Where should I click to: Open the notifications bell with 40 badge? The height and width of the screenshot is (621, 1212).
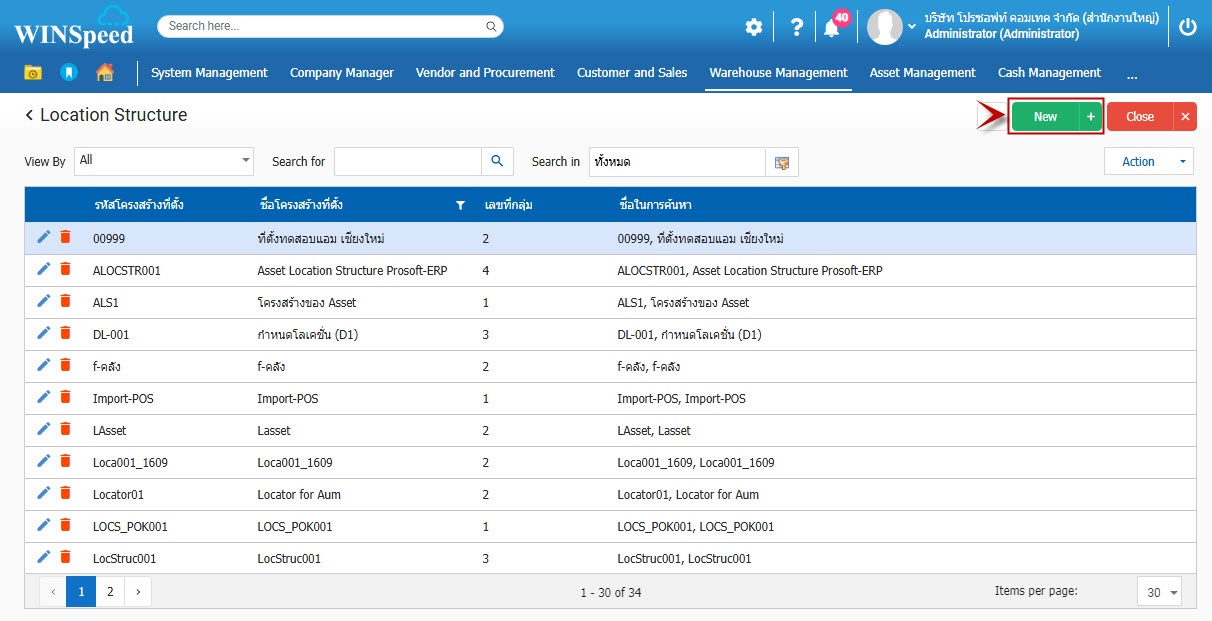(832, 27)
